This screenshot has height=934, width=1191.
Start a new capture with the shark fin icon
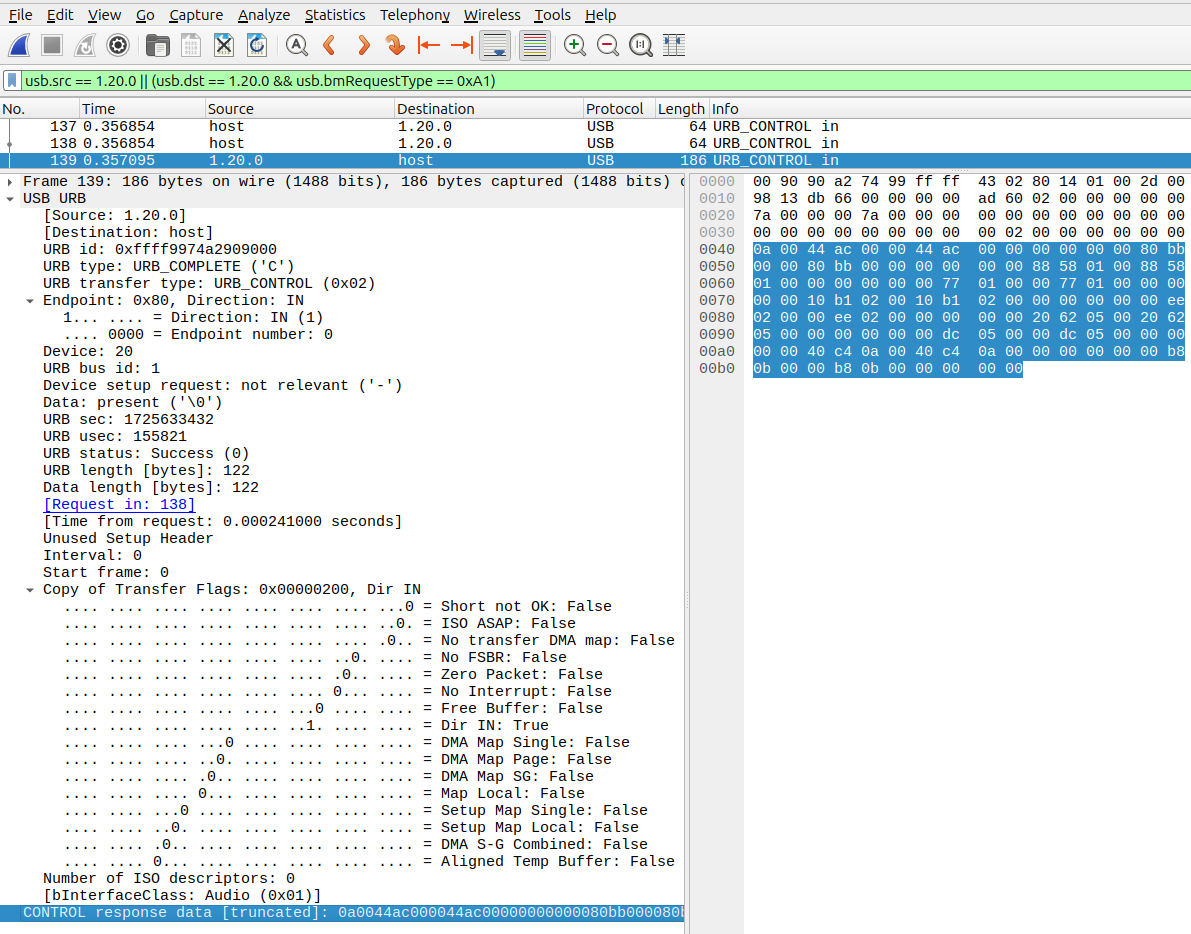point(21,45)
